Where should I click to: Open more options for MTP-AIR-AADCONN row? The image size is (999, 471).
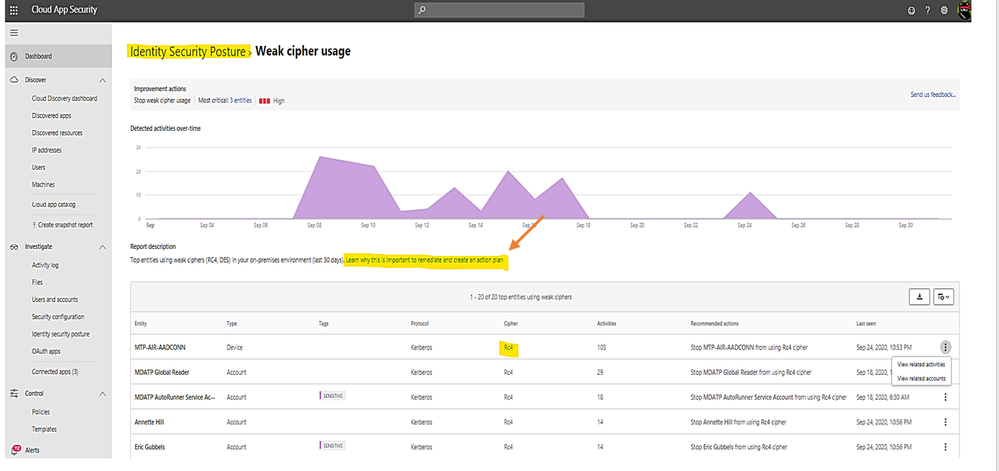pyautogui.click(x=945, y=347)
